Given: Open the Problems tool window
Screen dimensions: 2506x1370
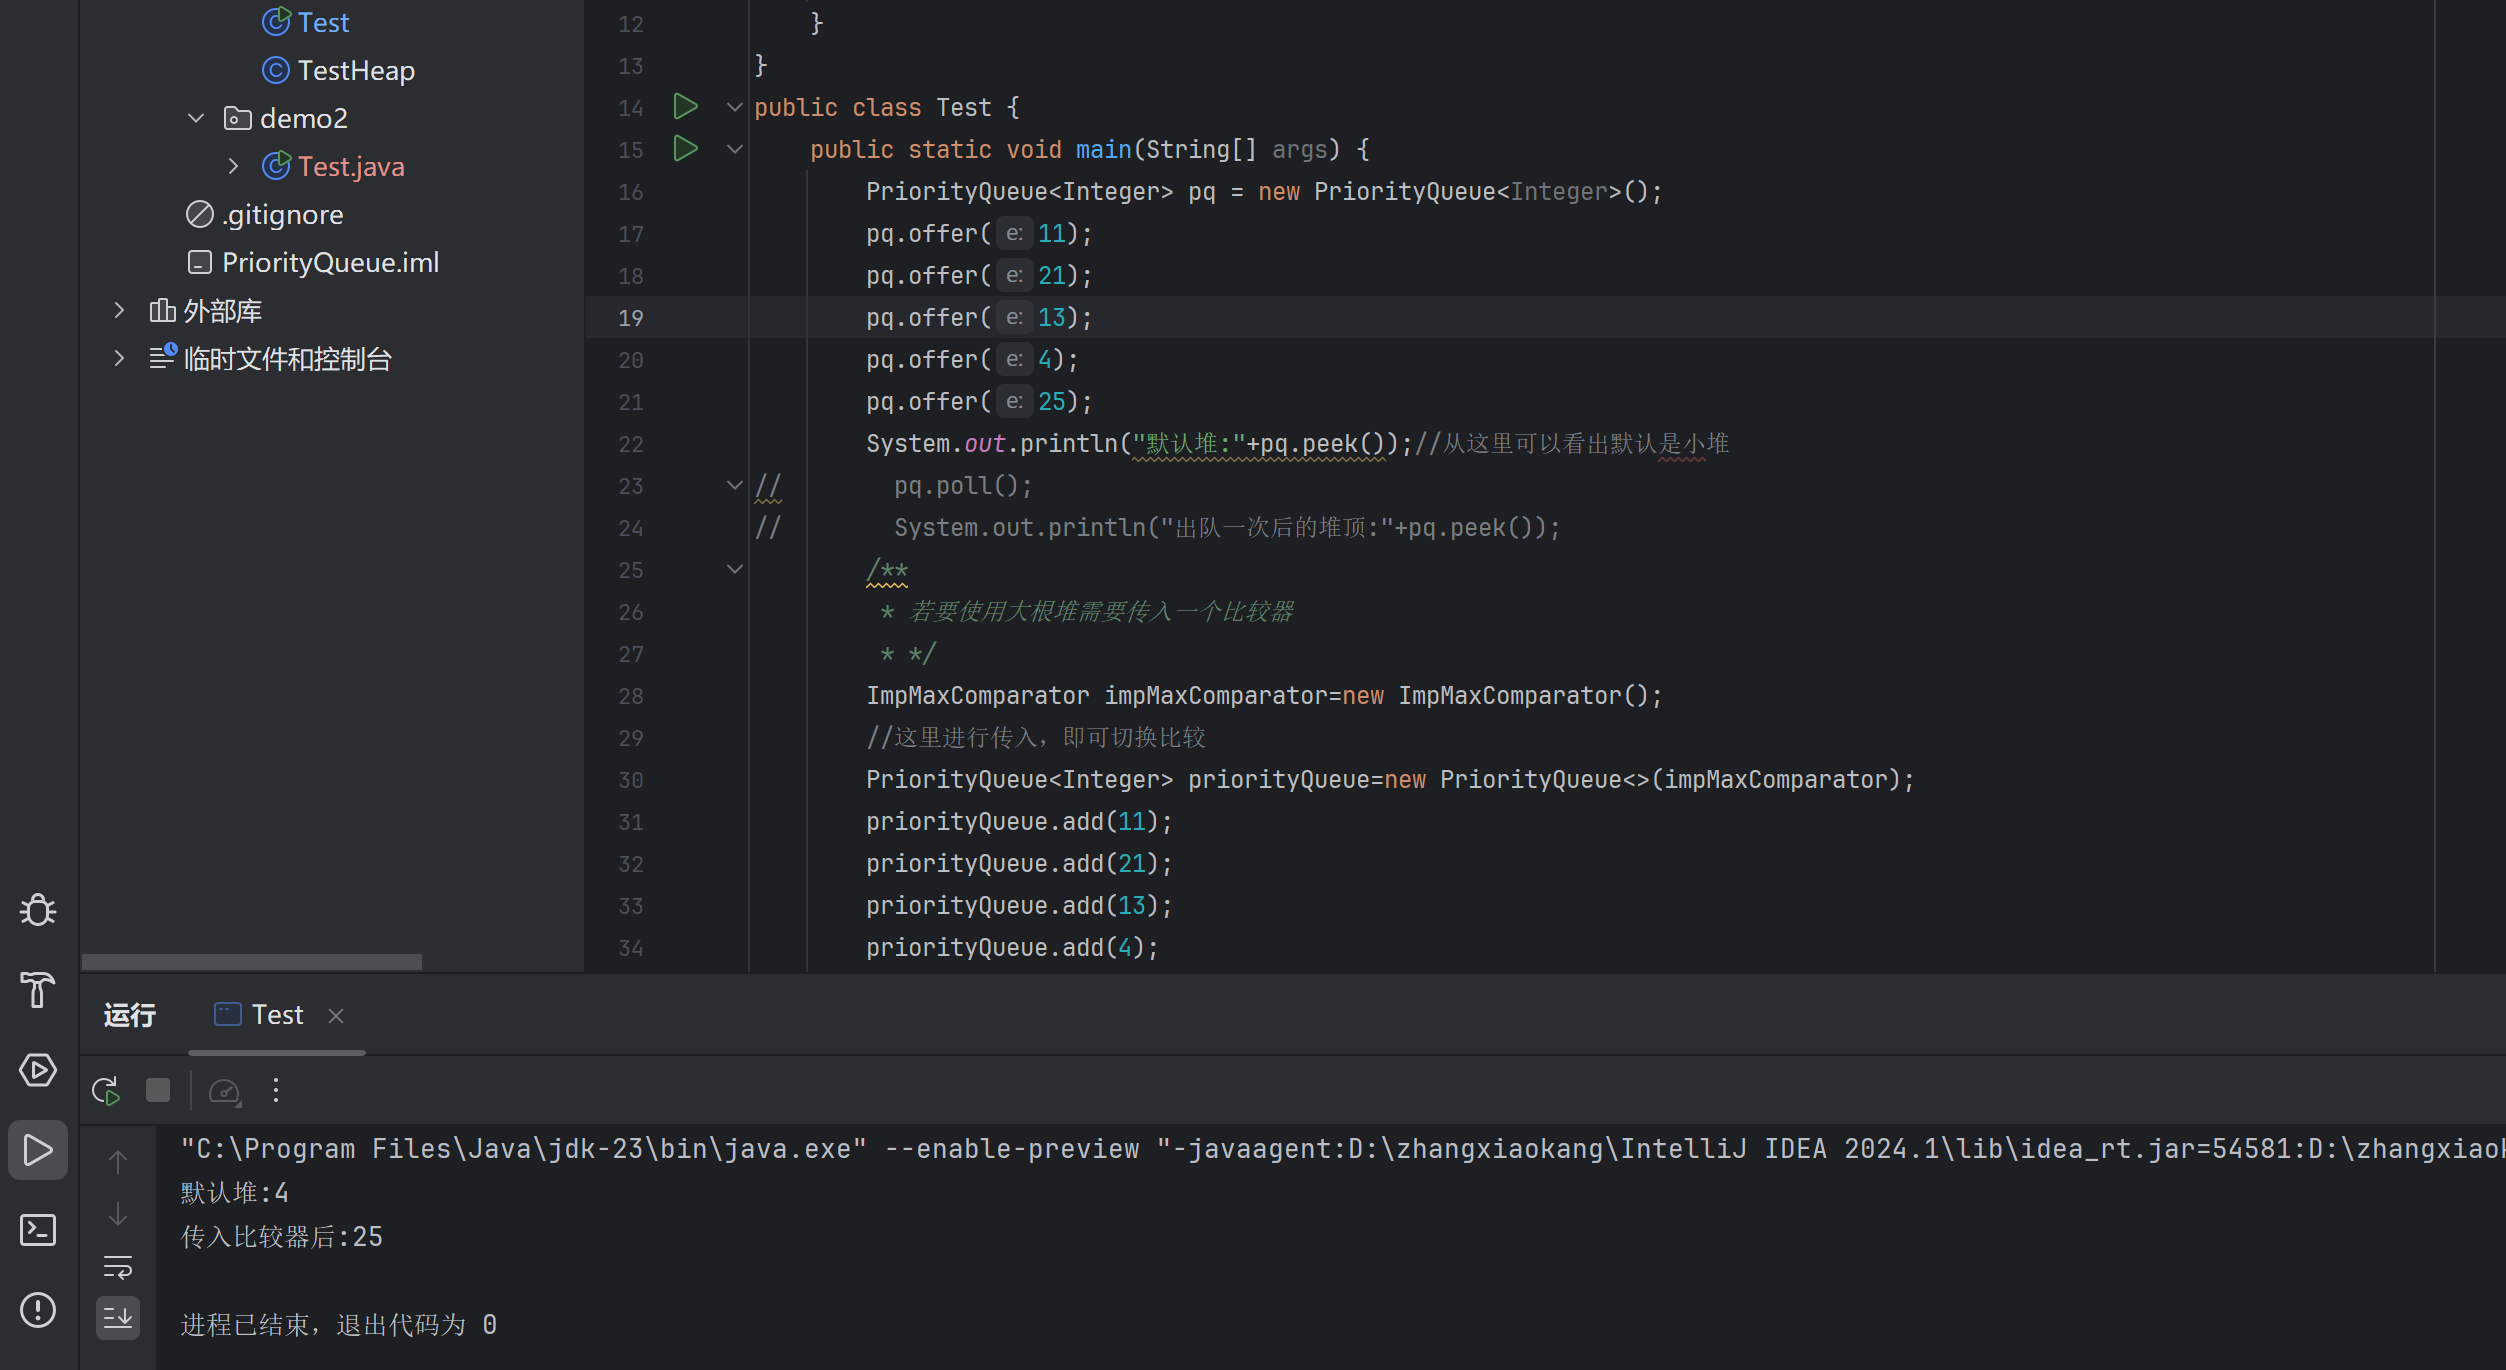Looking at the screenshot, I should (x=37, y=1311).
